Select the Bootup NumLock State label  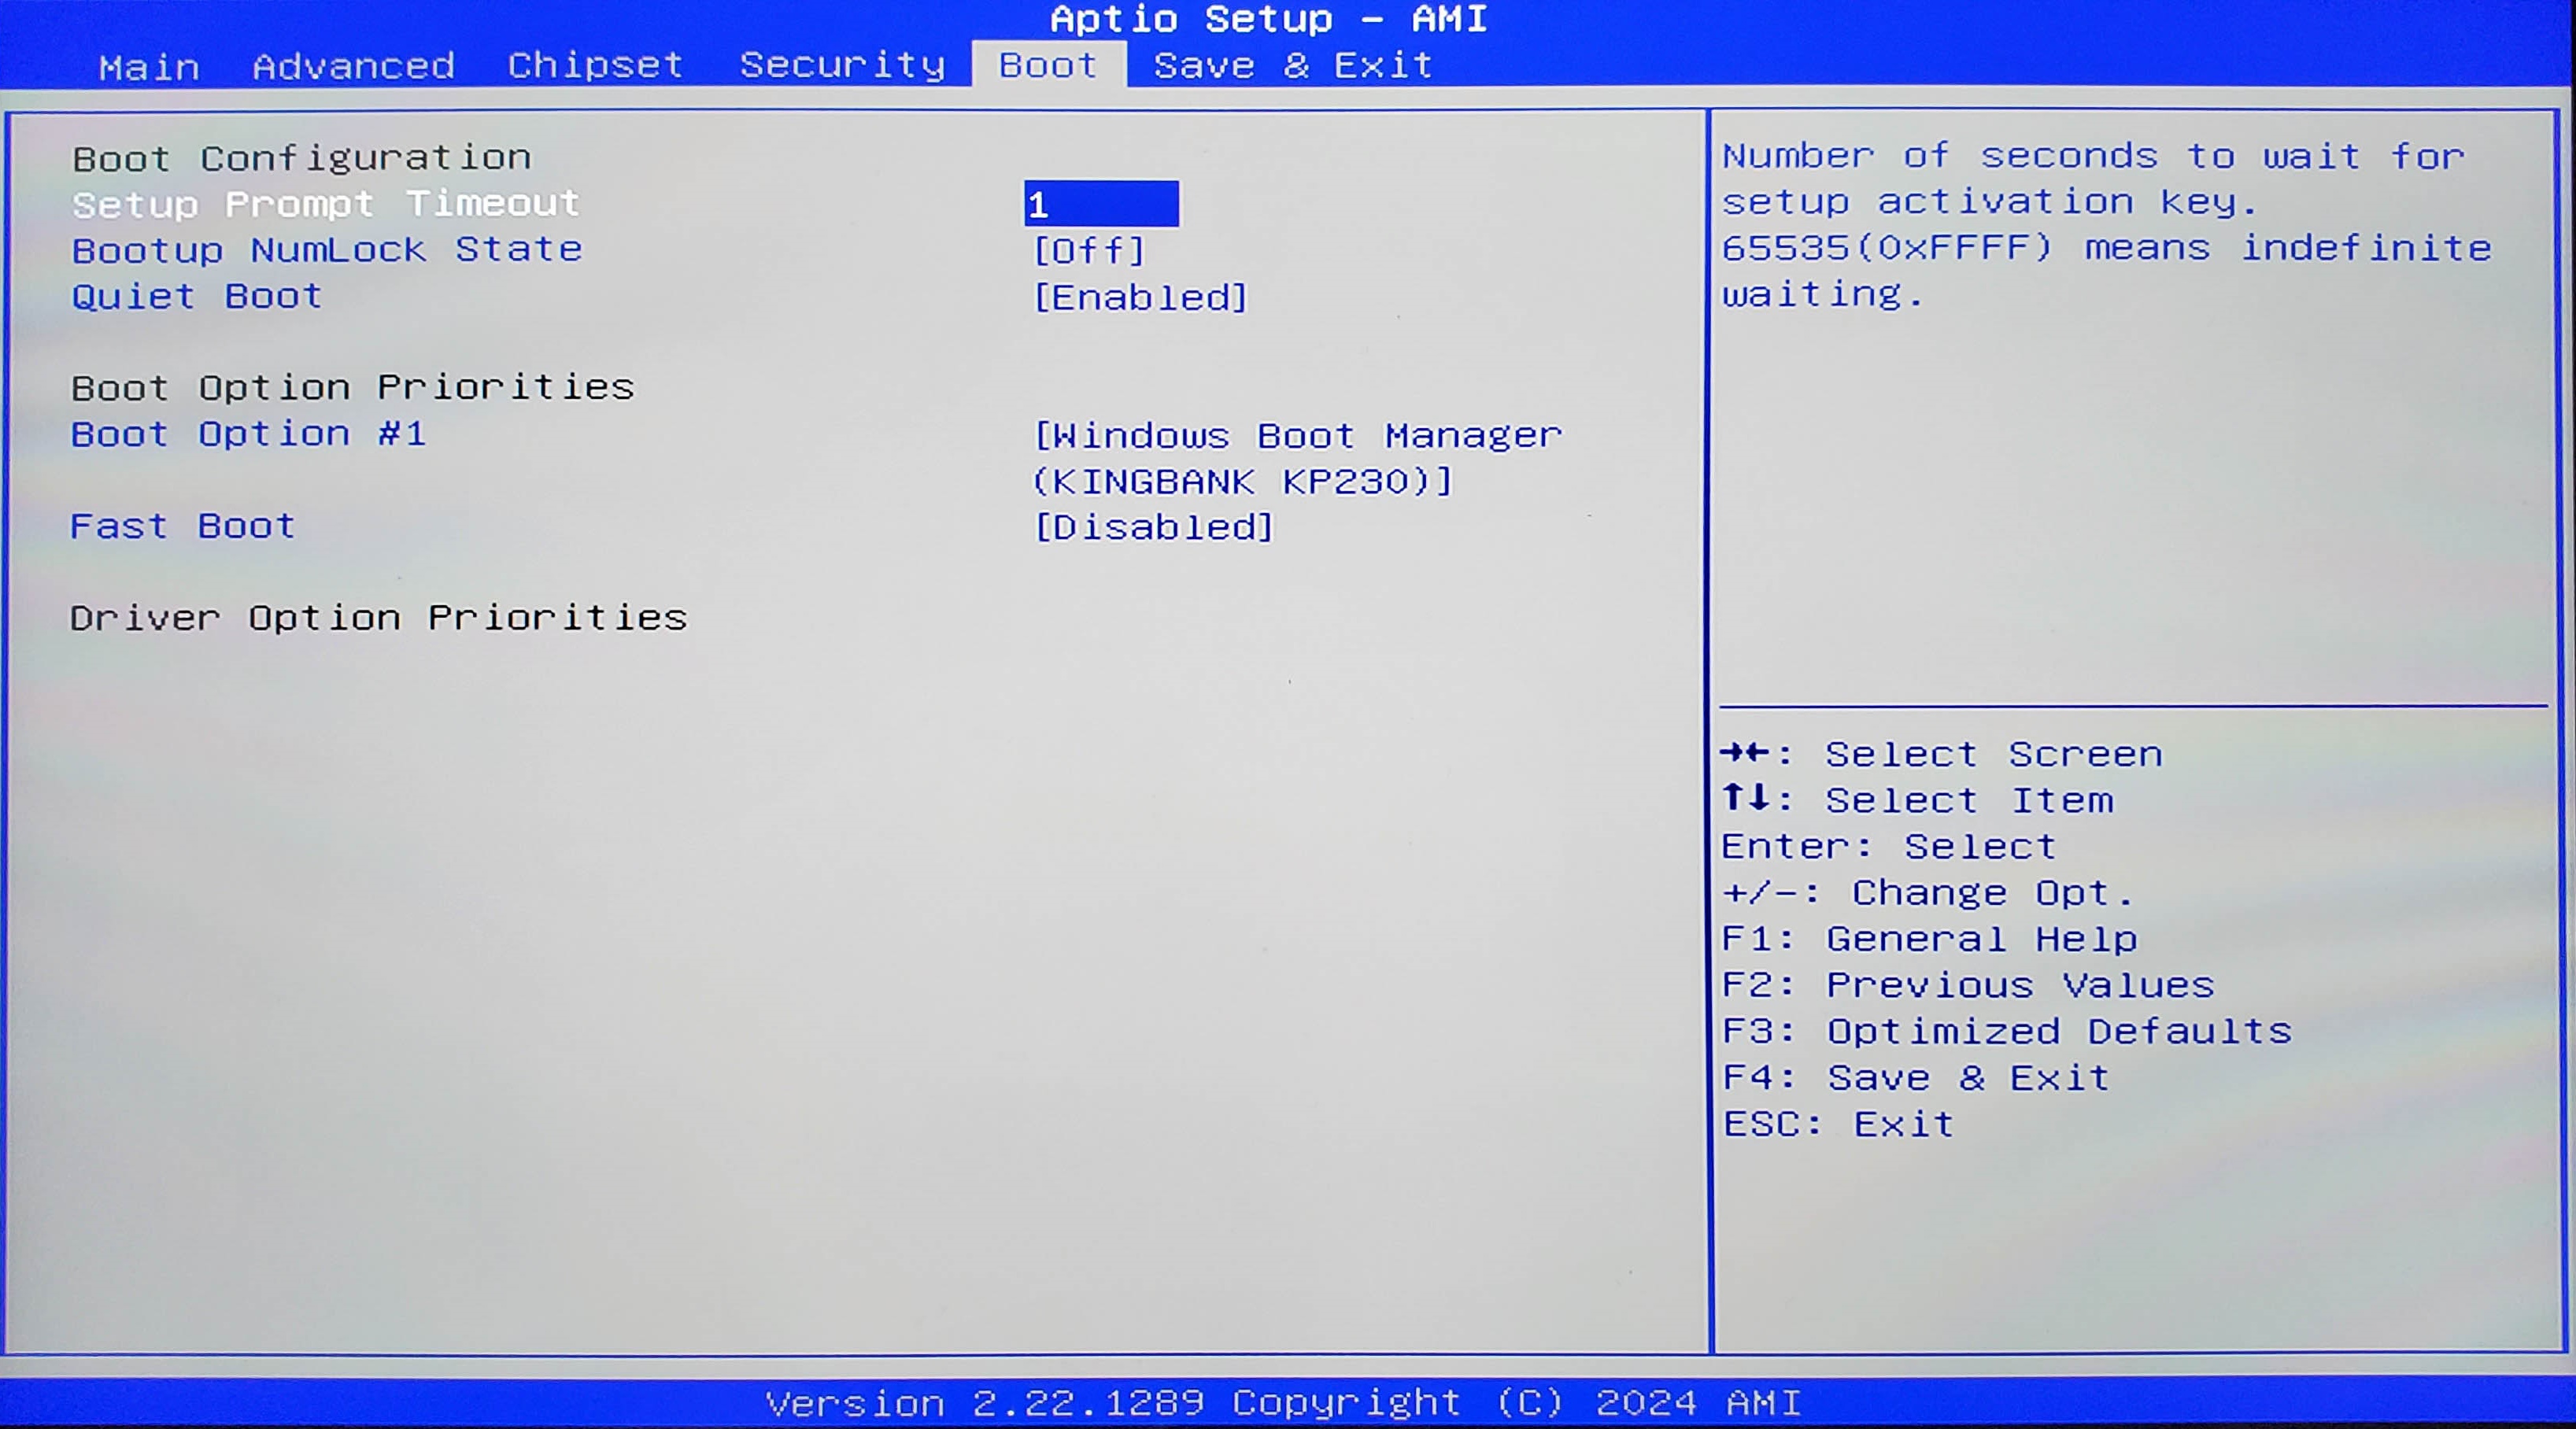point(327,249)
